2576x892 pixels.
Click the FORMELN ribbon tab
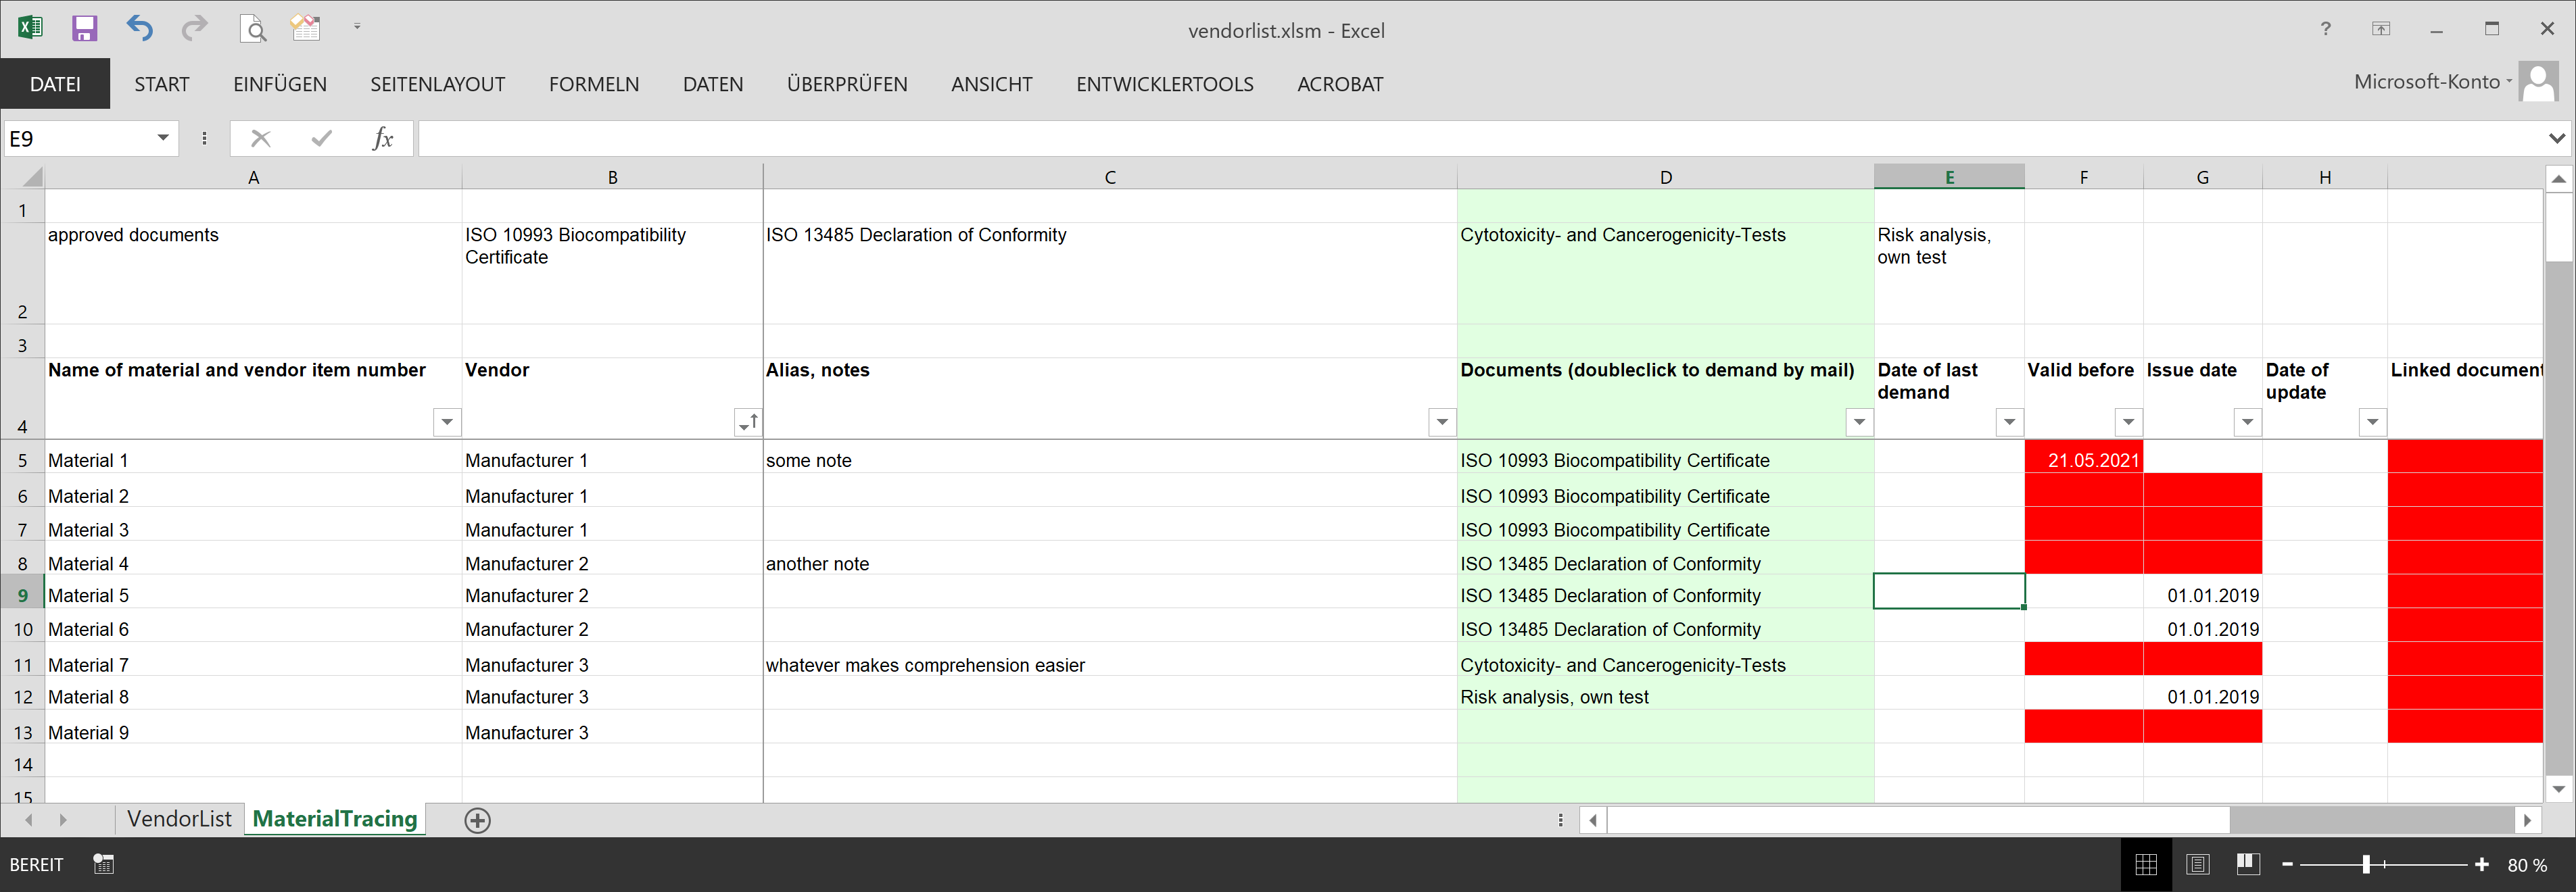(596, 84)
